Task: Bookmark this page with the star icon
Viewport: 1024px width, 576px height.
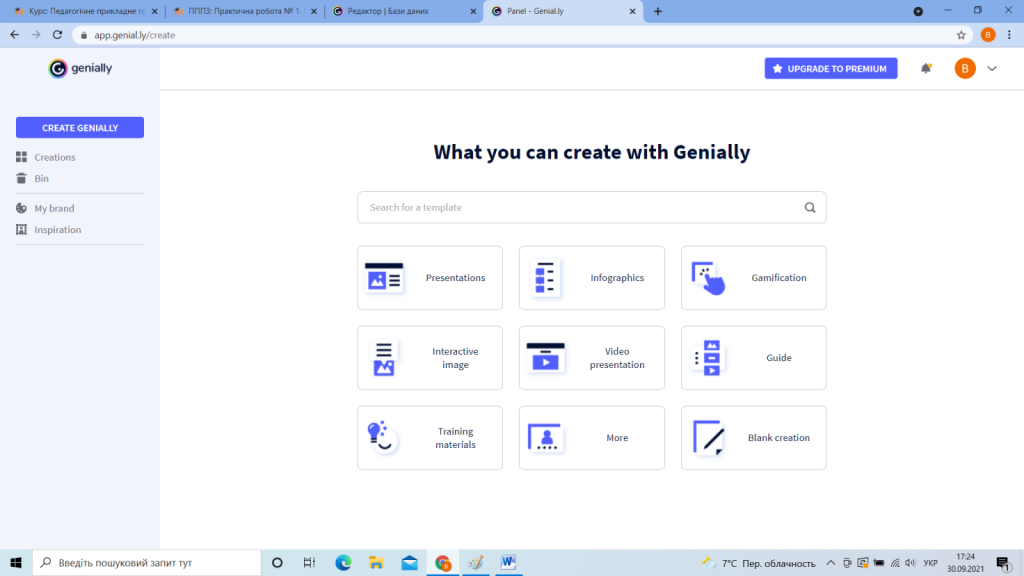Action: pos(961,34)
